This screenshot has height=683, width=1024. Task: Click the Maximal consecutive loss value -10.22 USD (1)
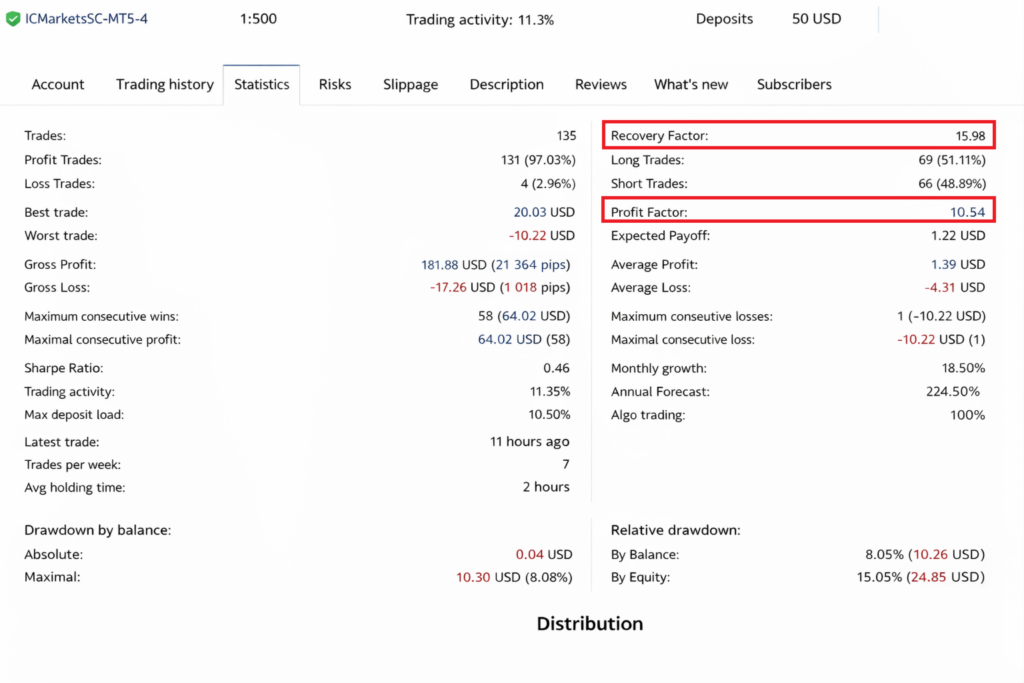pos(941,340)
